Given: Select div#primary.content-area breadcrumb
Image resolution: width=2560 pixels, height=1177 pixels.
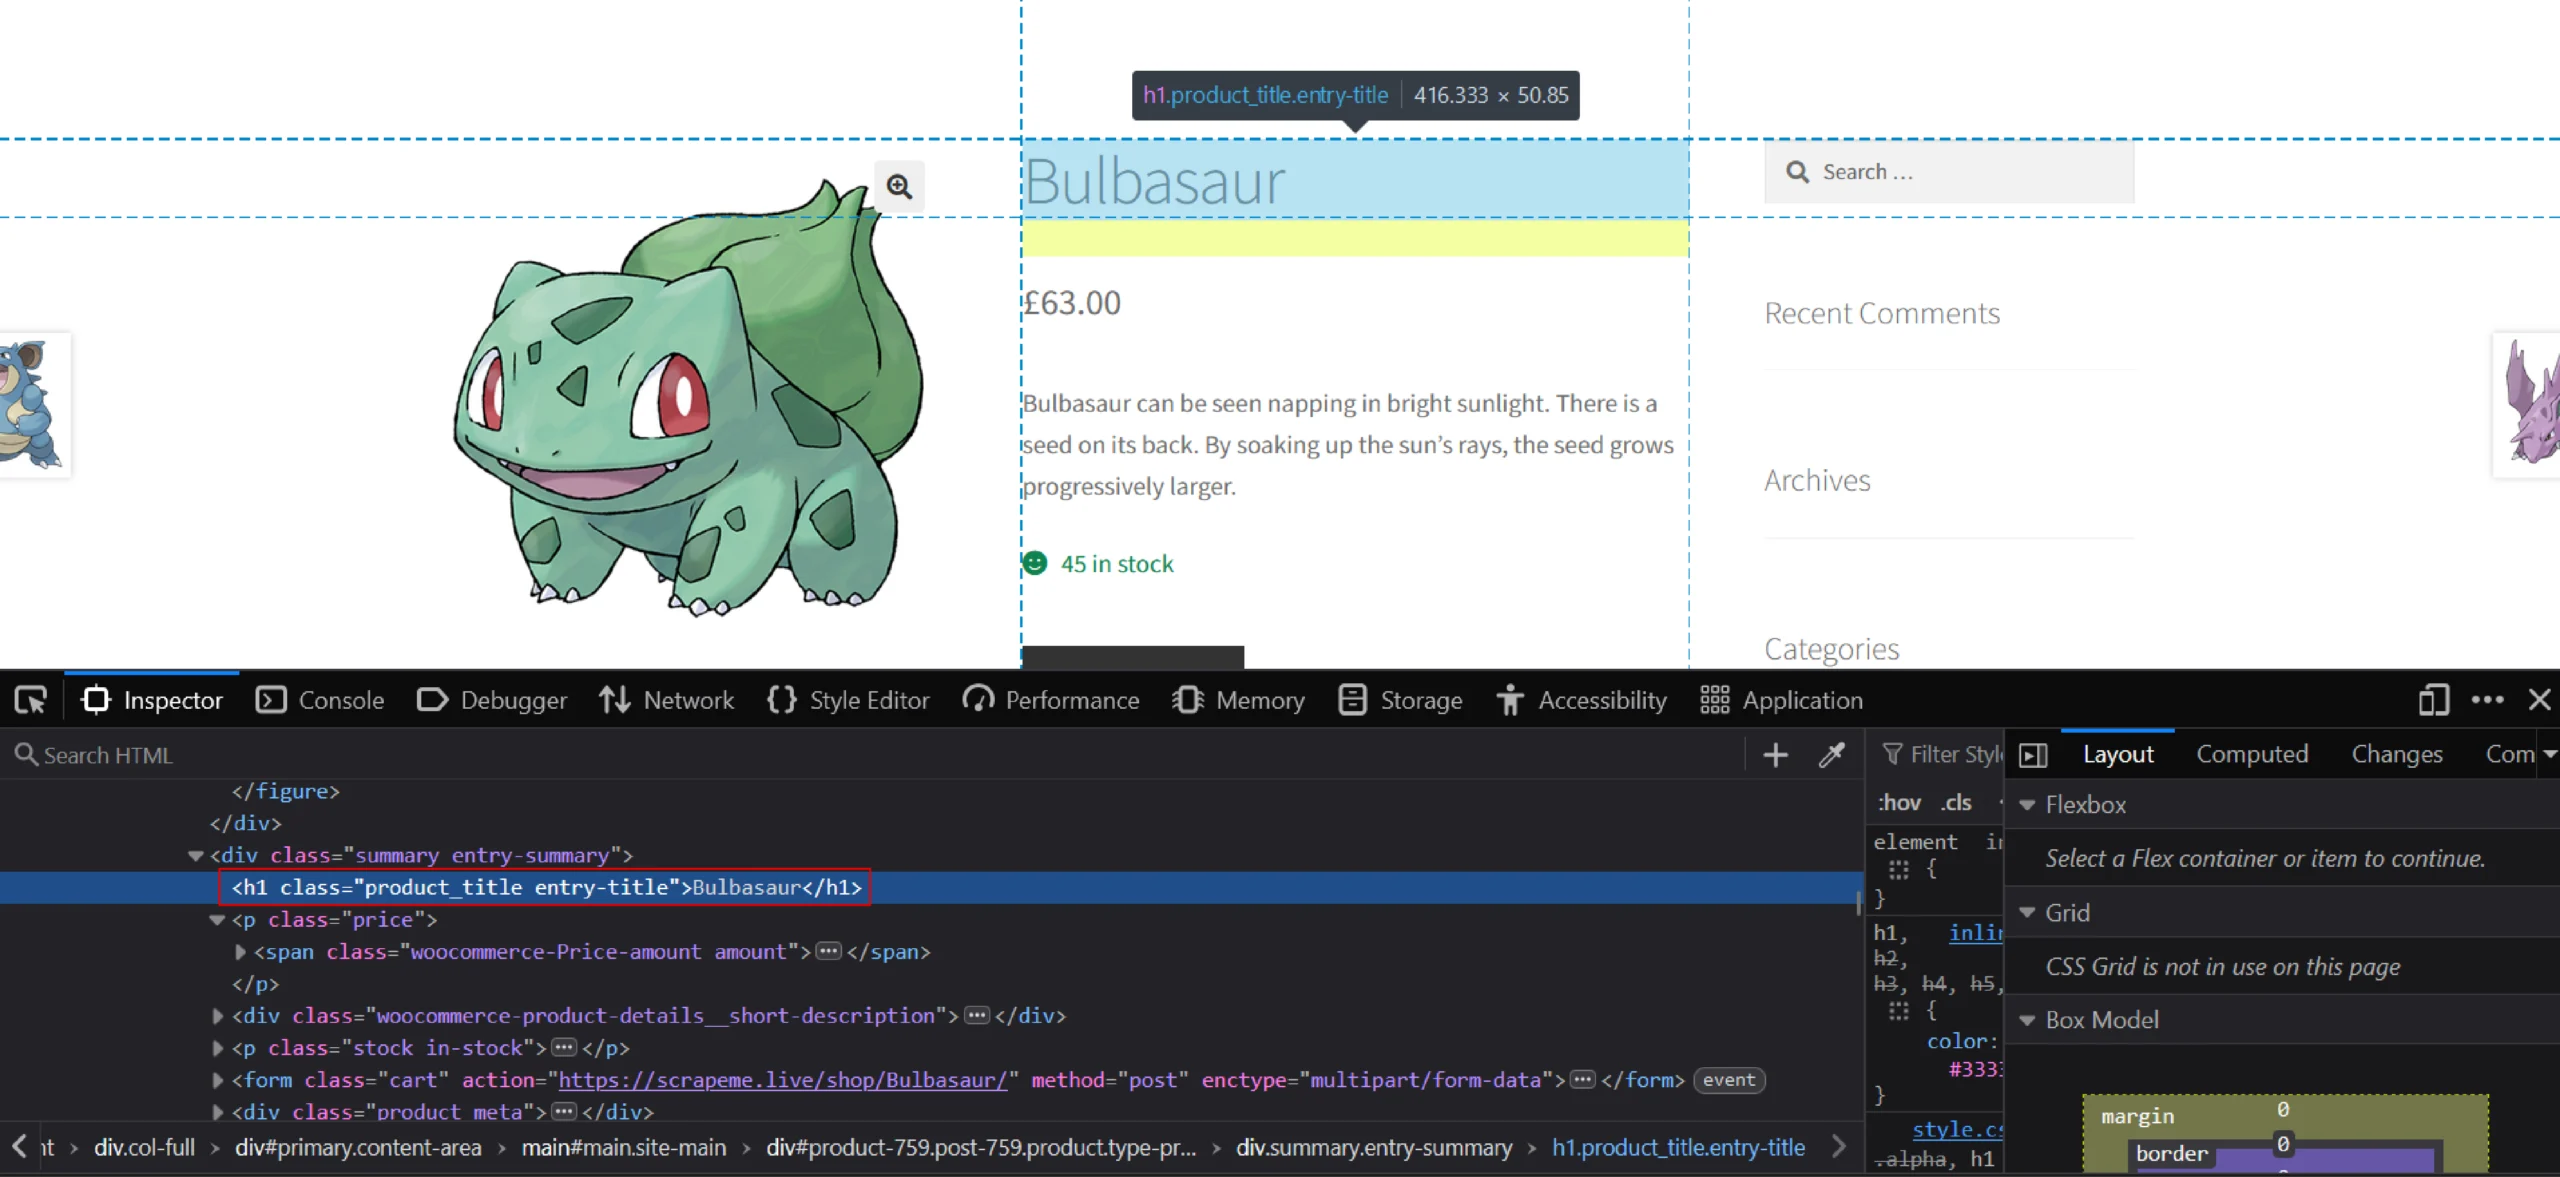Looking at the screenshot, I should (358, 1148).
